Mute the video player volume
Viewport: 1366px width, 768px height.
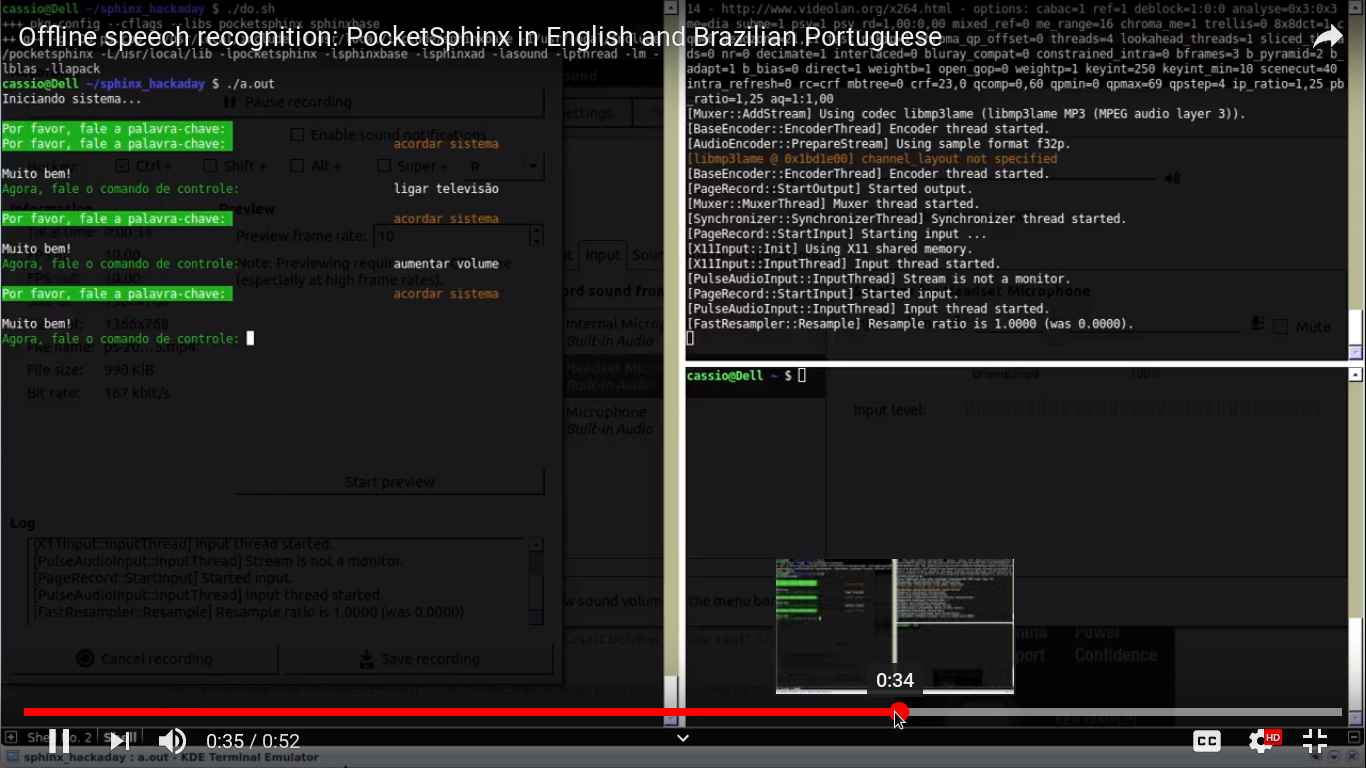[172, 741]
